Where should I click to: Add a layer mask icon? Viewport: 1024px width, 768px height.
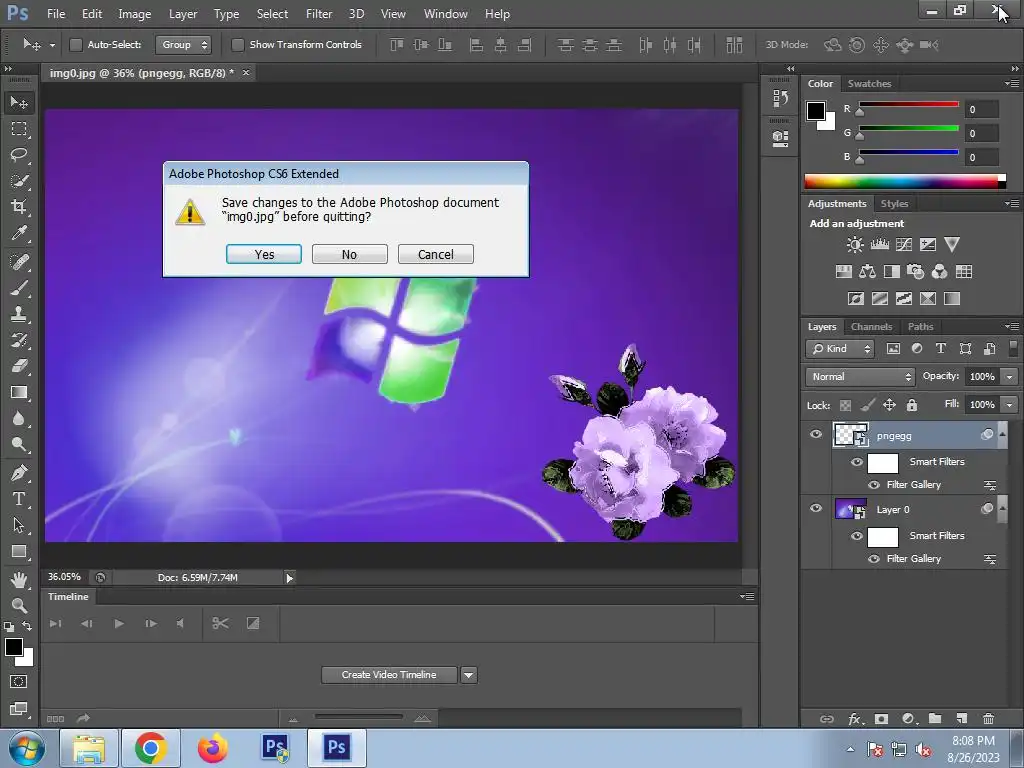coord(882,718)
